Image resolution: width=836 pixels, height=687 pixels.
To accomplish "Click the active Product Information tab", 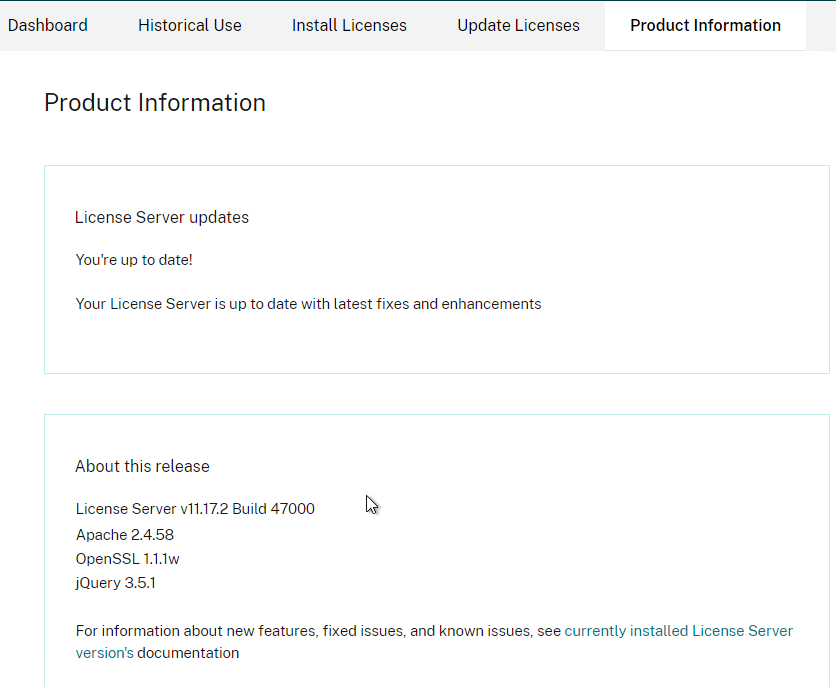I will pos(705,26).
